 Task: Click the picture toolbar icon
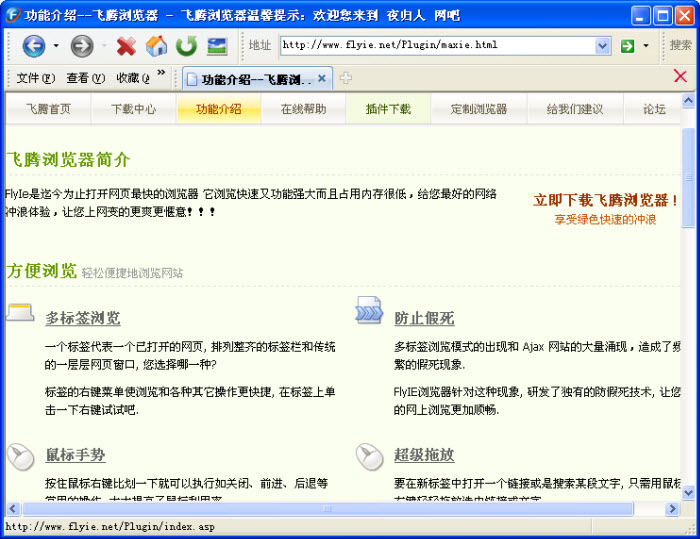click(x=217, y=46)
